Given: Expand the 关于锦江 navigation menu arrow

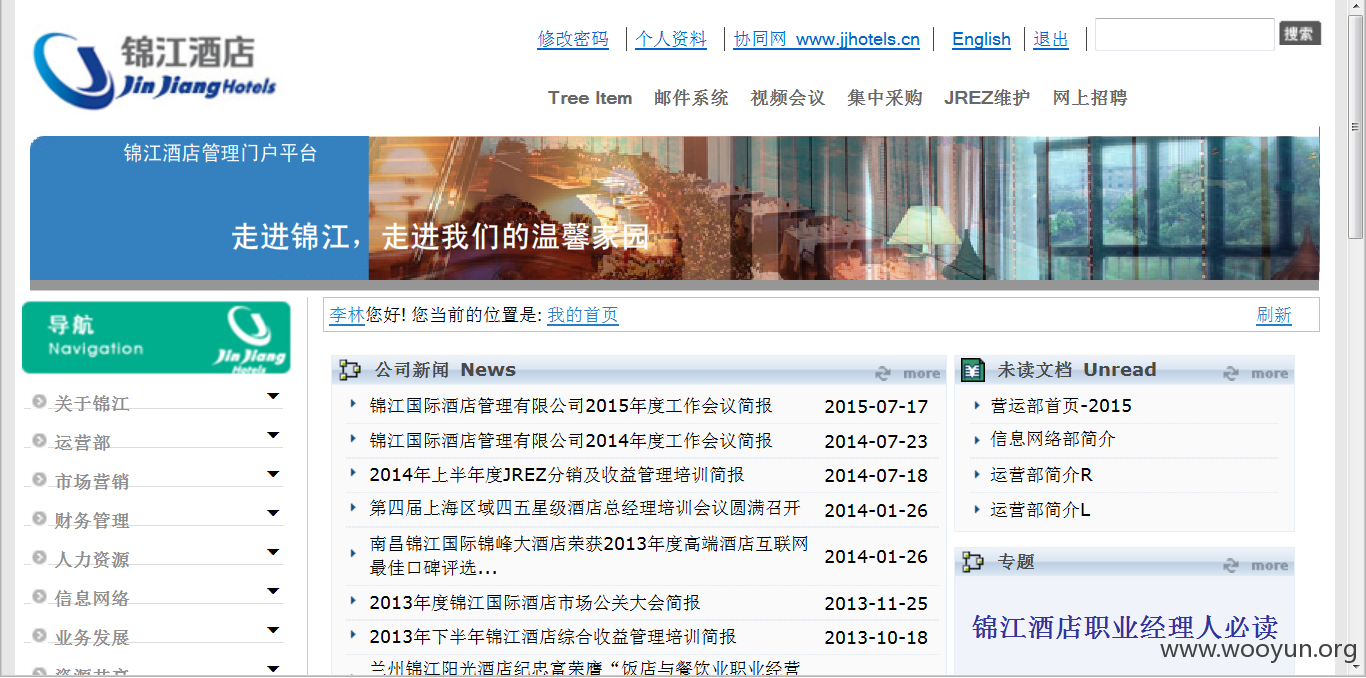Looking at the screenshot, I should (x=273, y=396).
